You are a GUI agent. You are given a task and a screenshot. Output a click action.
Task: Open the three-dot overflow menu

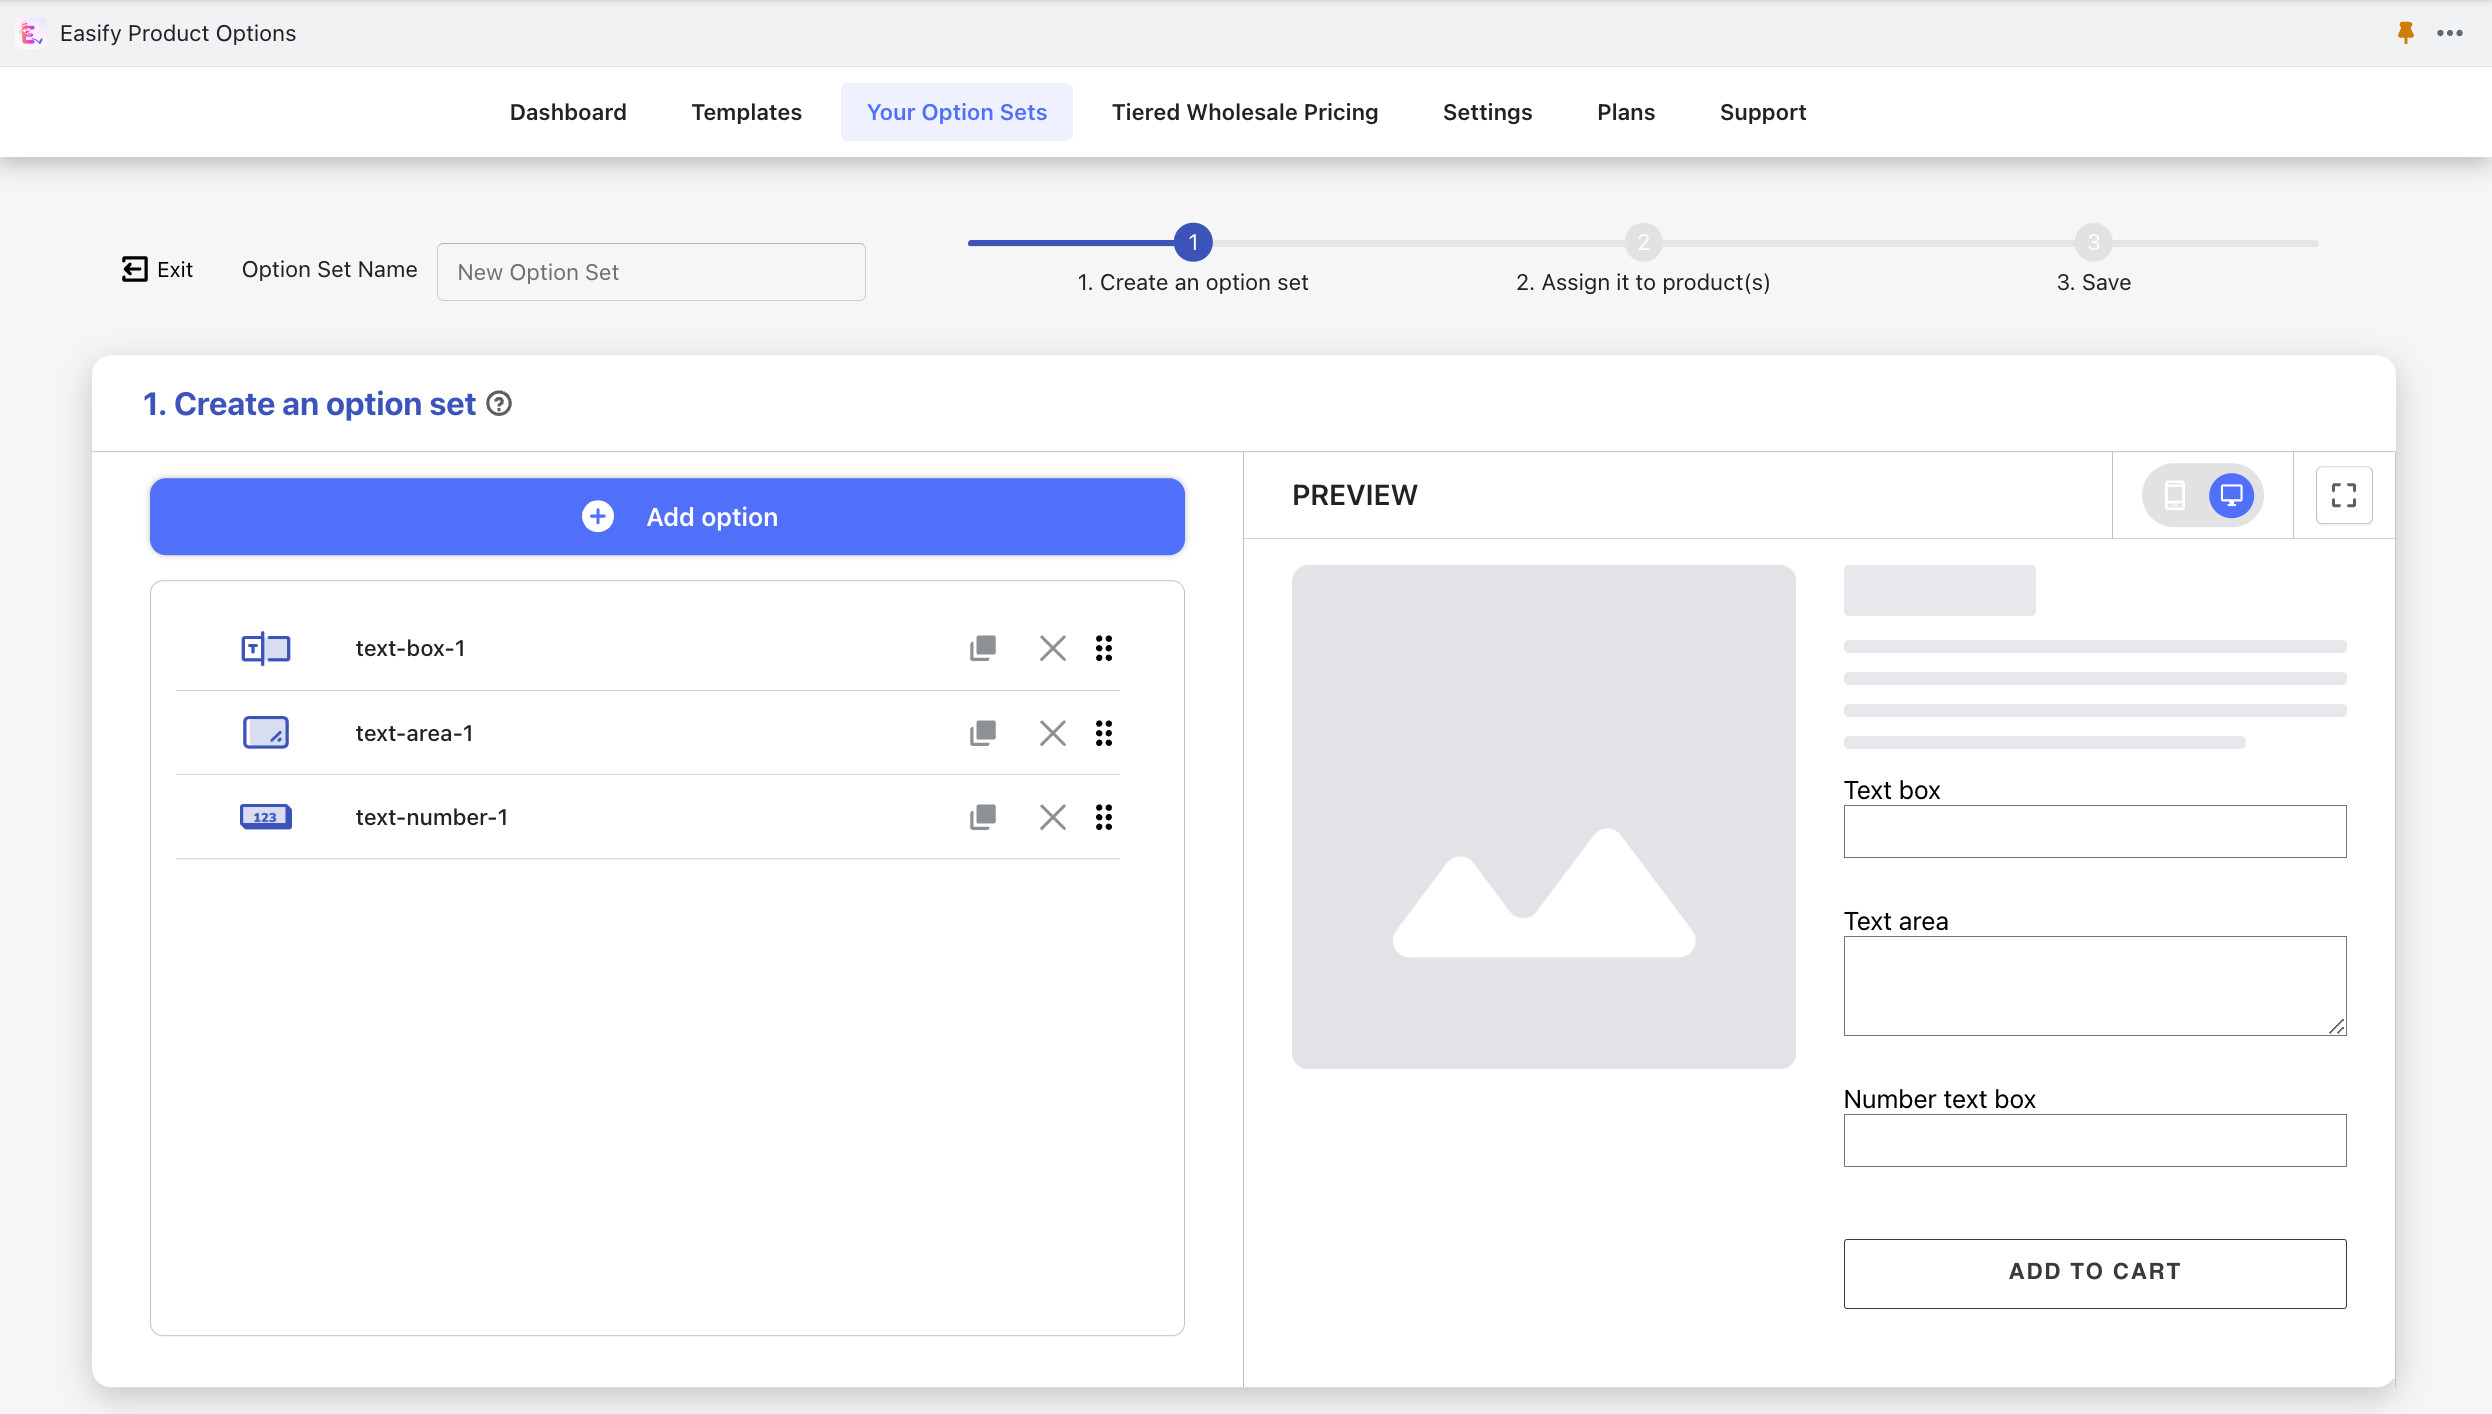2451,31
